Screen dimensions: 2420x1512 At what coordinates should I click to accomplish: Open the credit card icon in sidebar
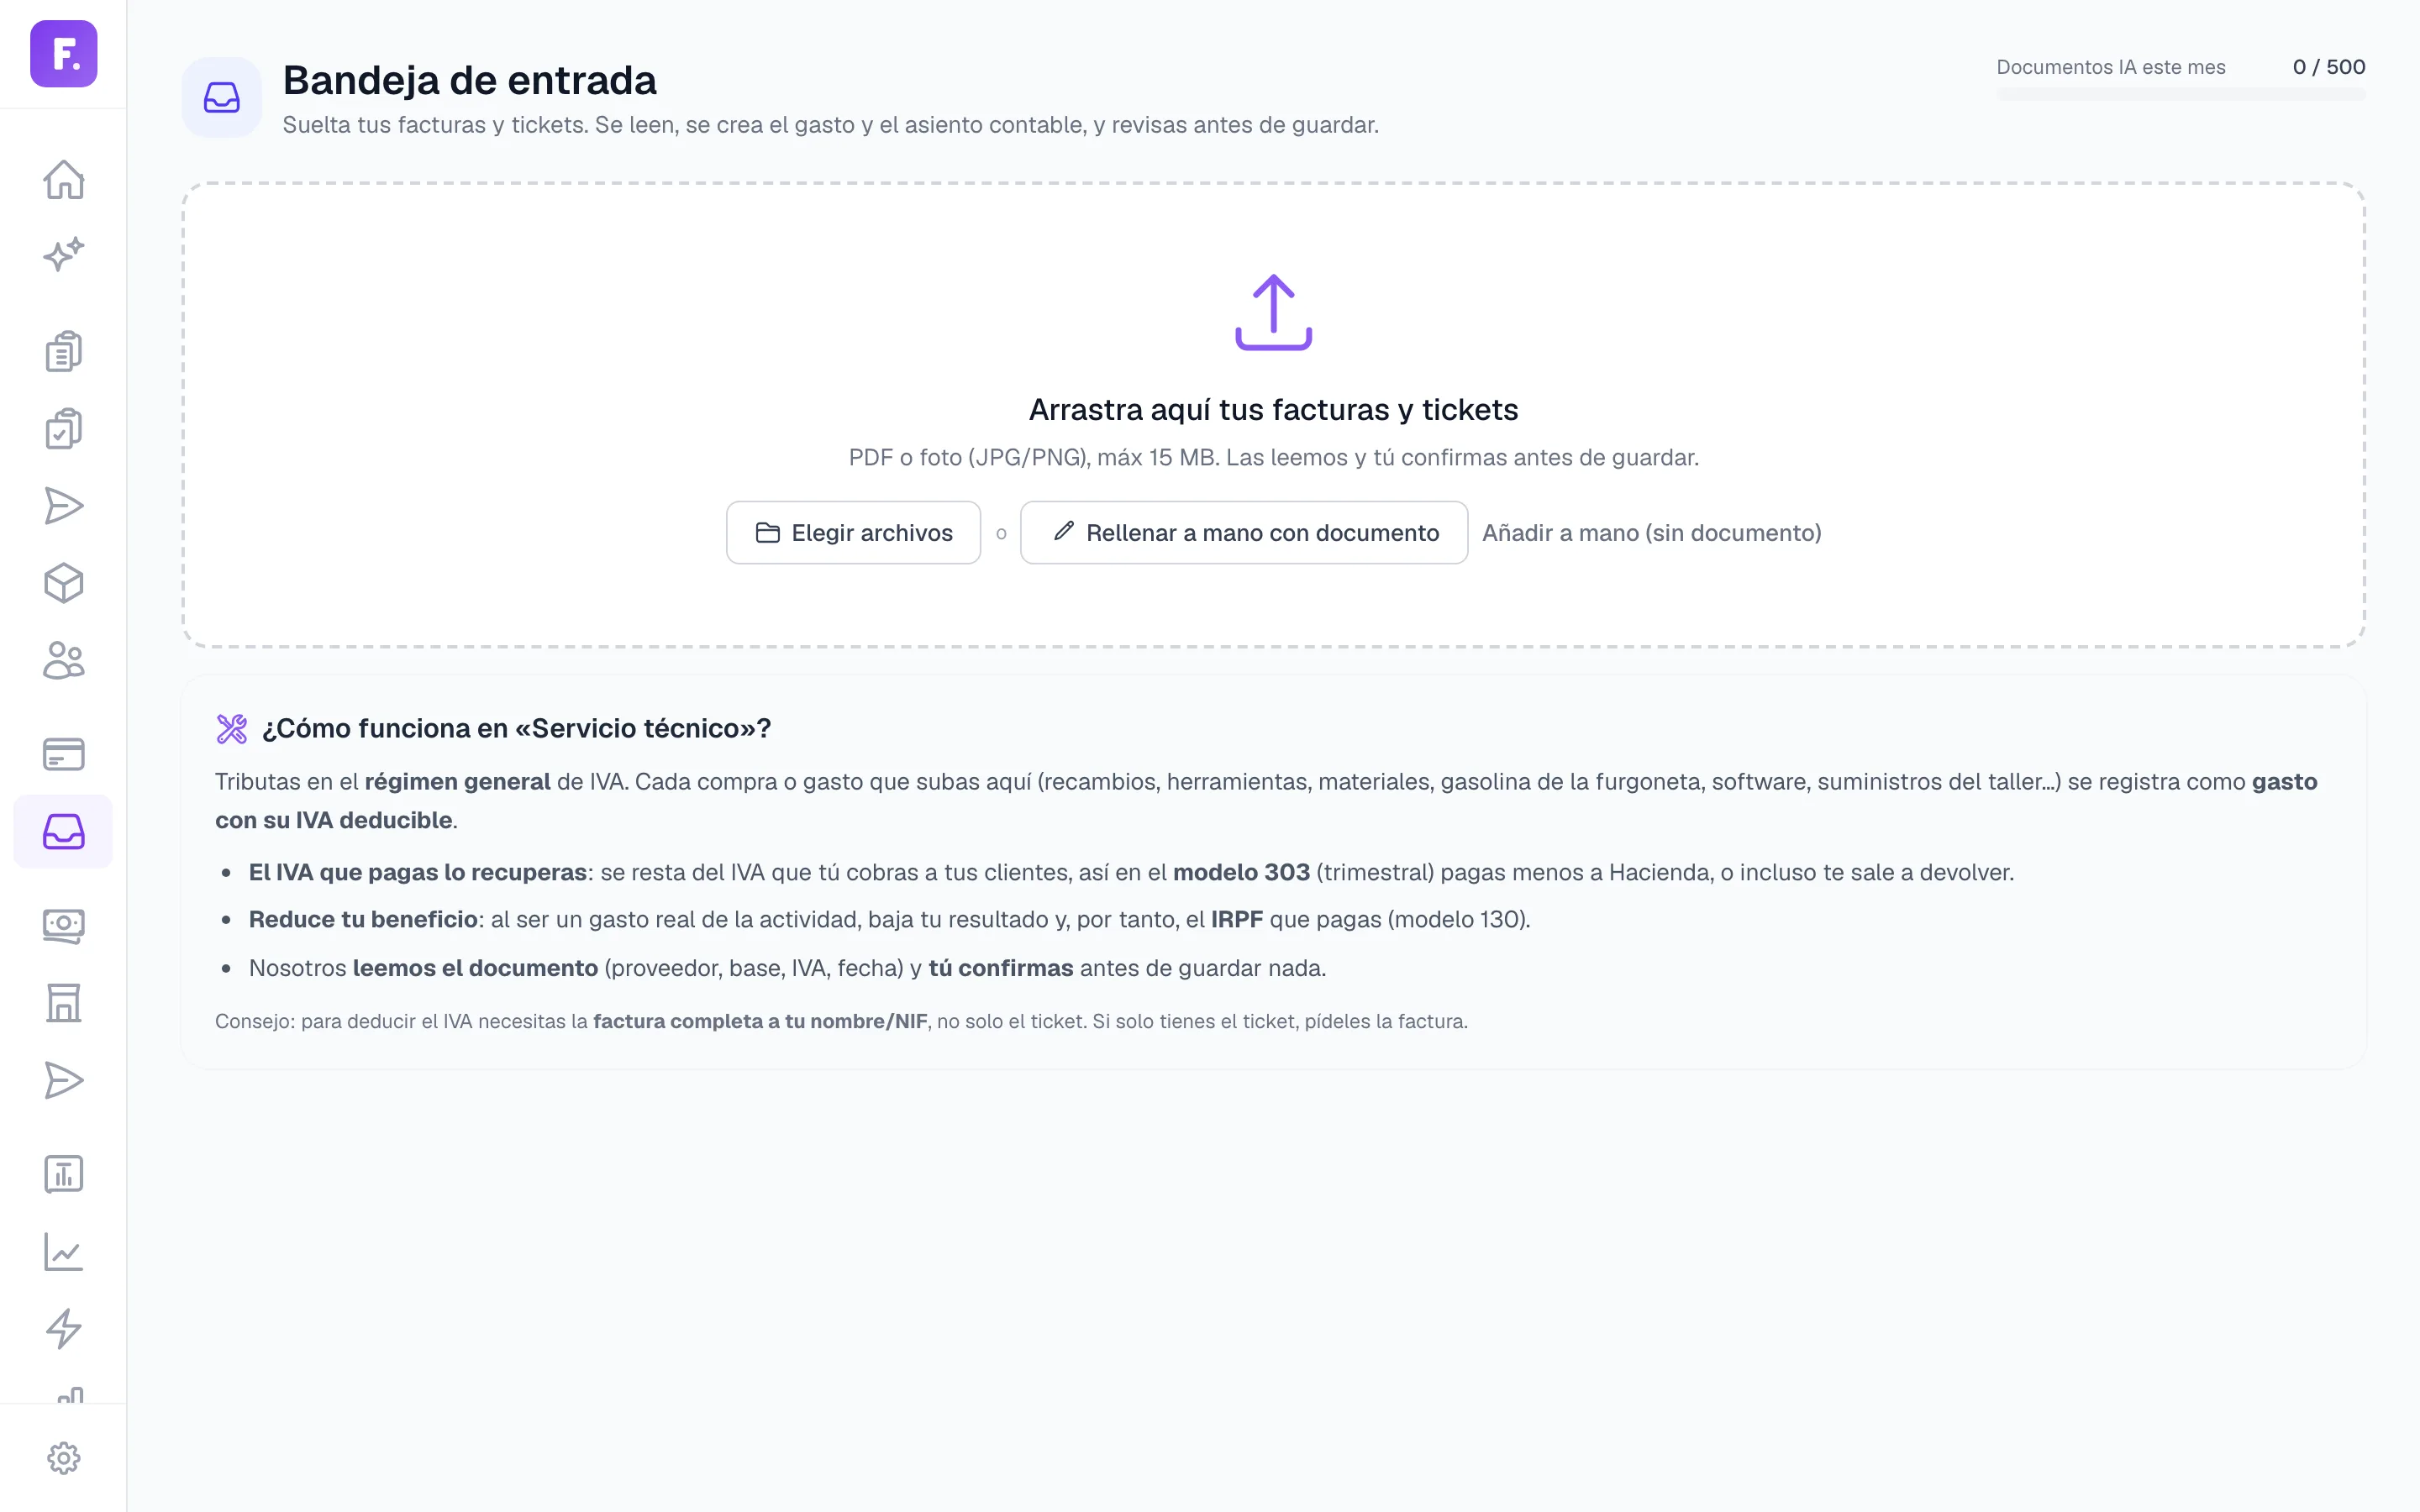point(63,754)
